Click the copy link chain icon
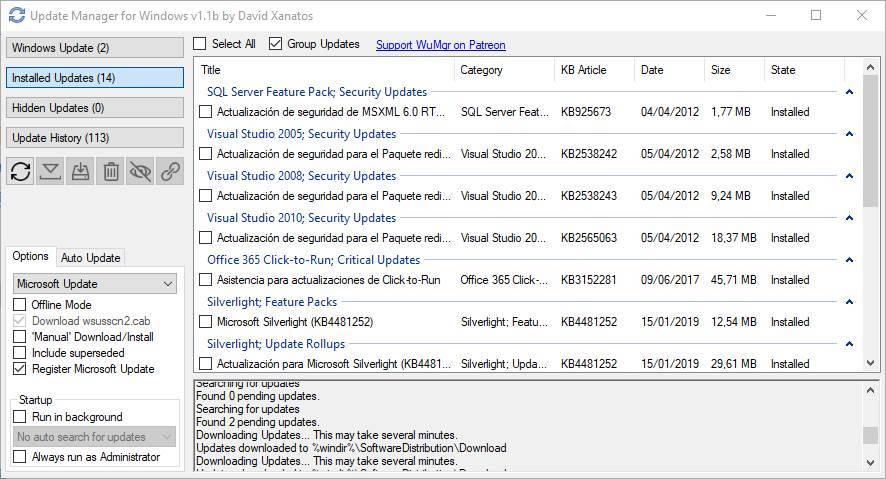 pyautogui.click(x=171, y=171)
